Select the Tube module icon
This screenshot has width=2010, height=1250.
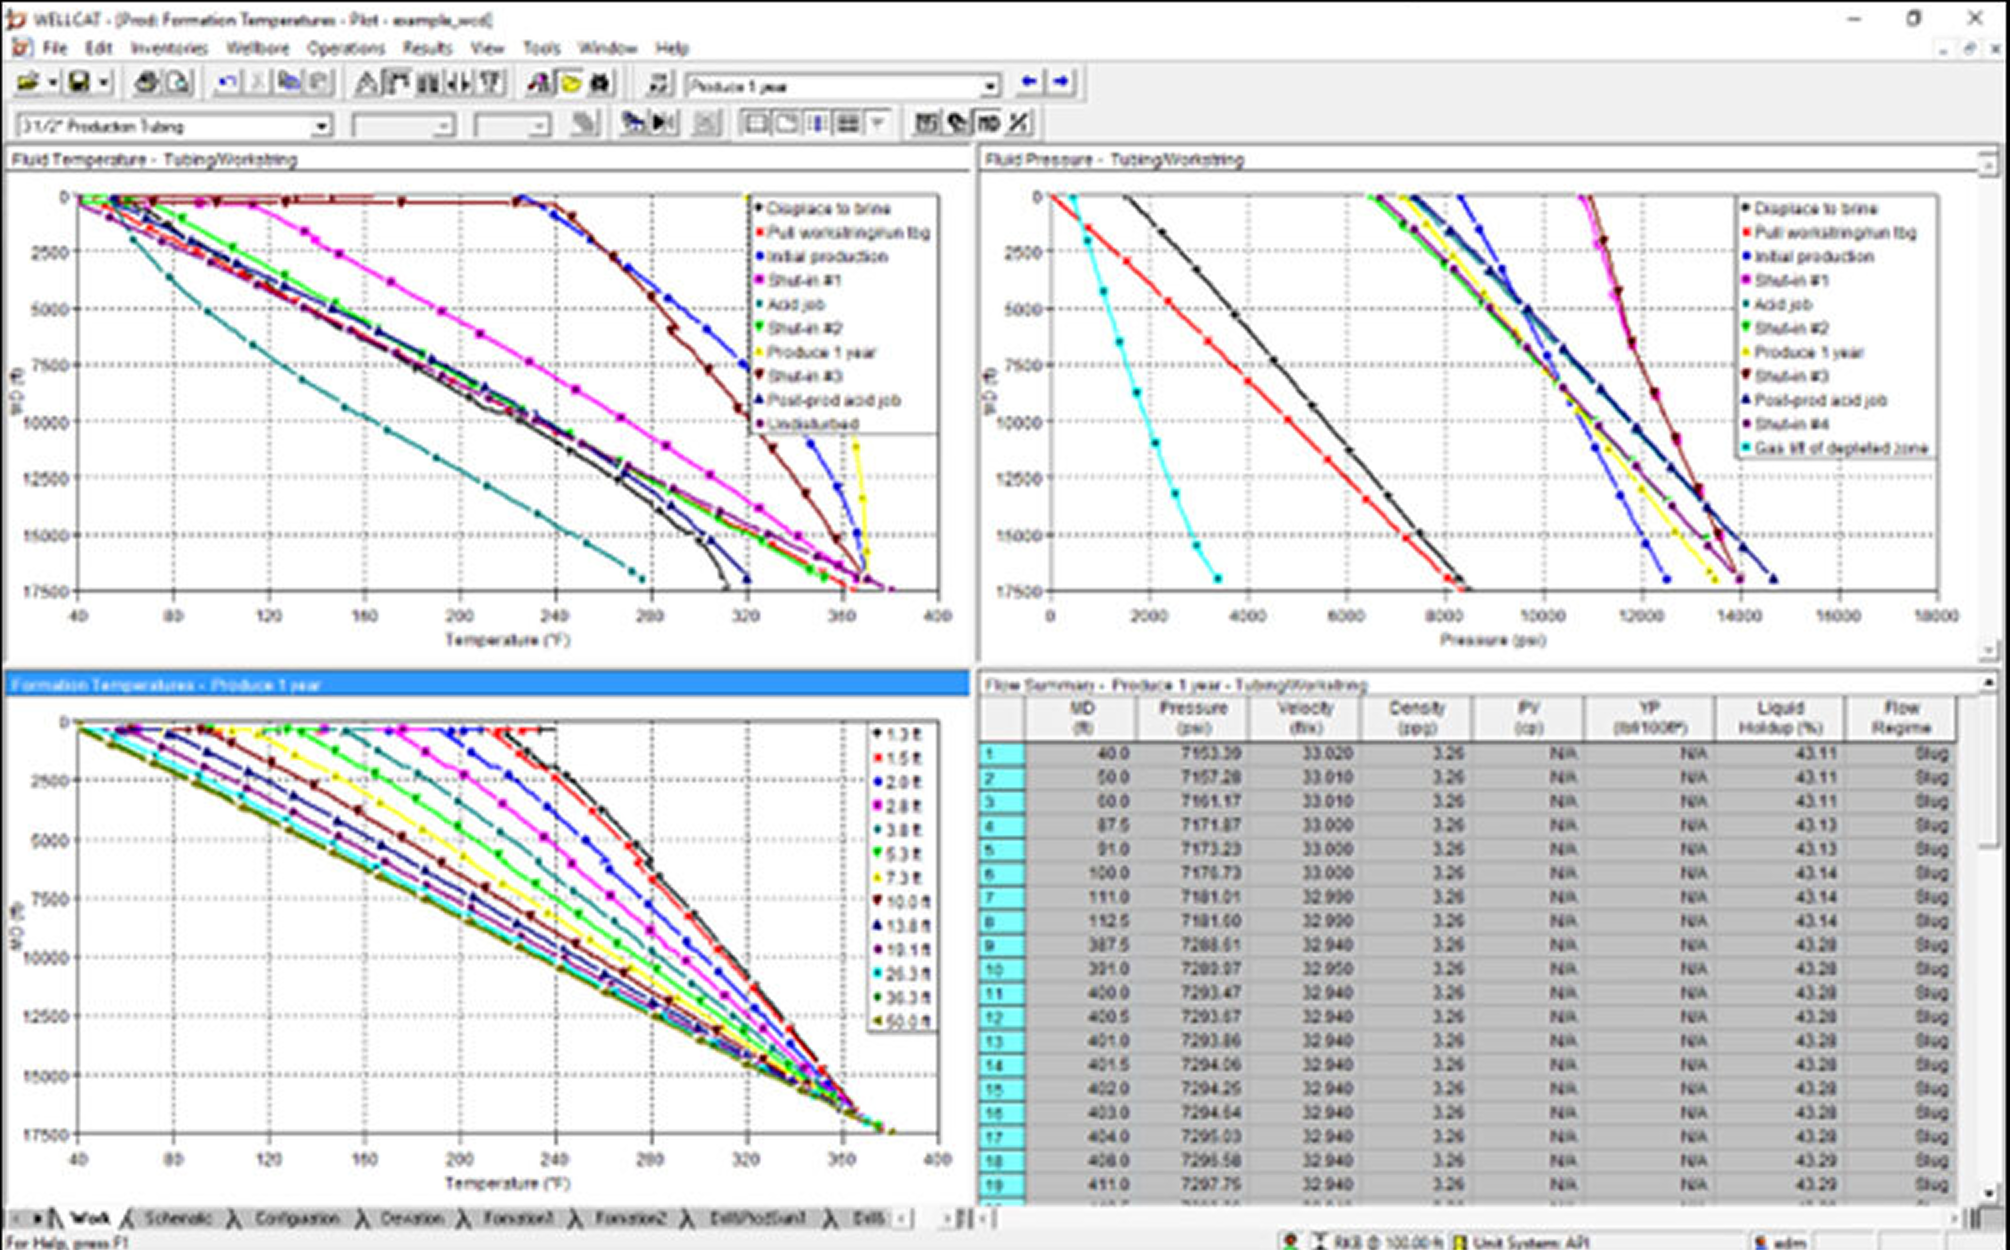click(x=459, y=83)
